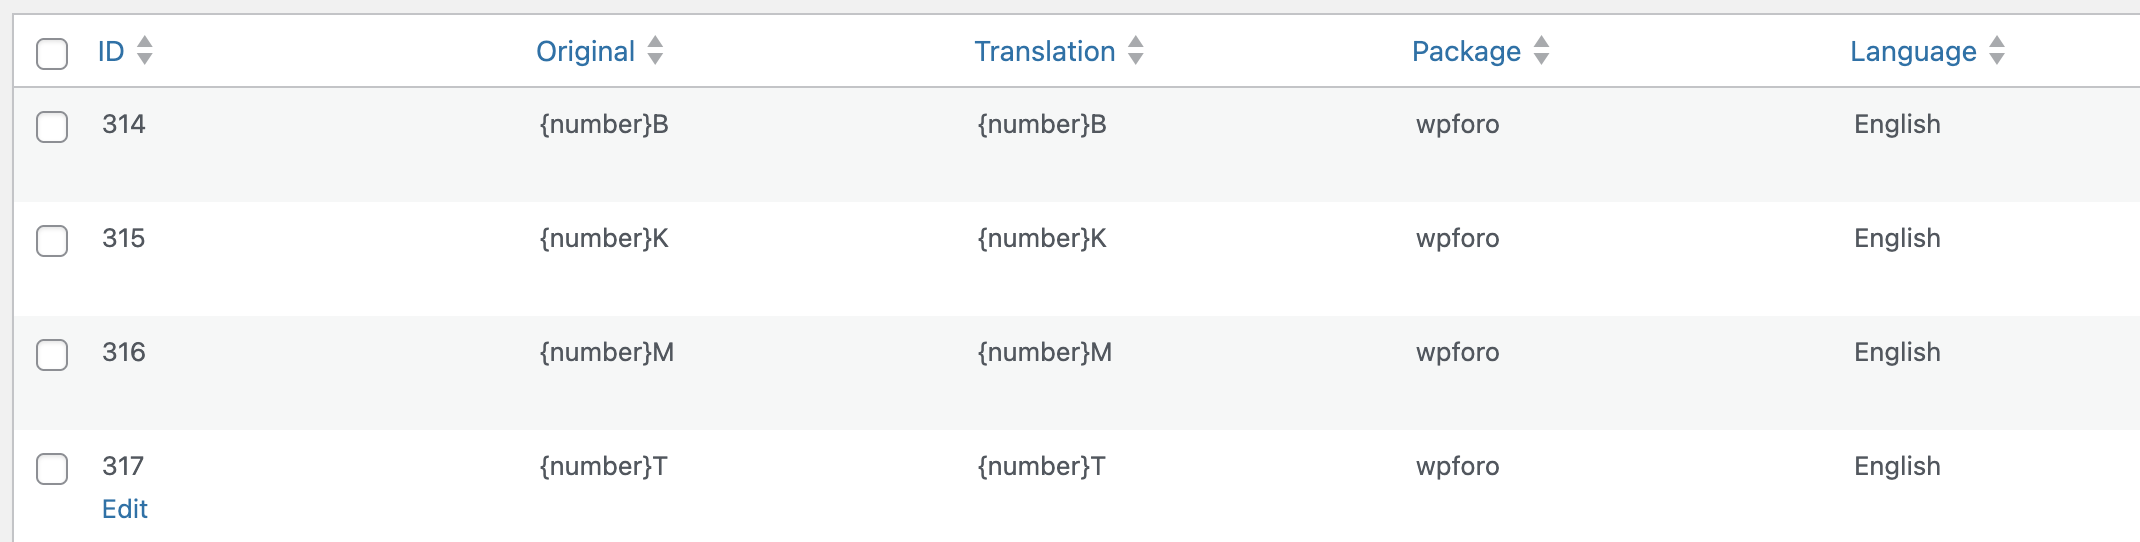The image size is (2140, 542).
Task: Sort by the Package column header
Action: click(x=1465, y=51)
